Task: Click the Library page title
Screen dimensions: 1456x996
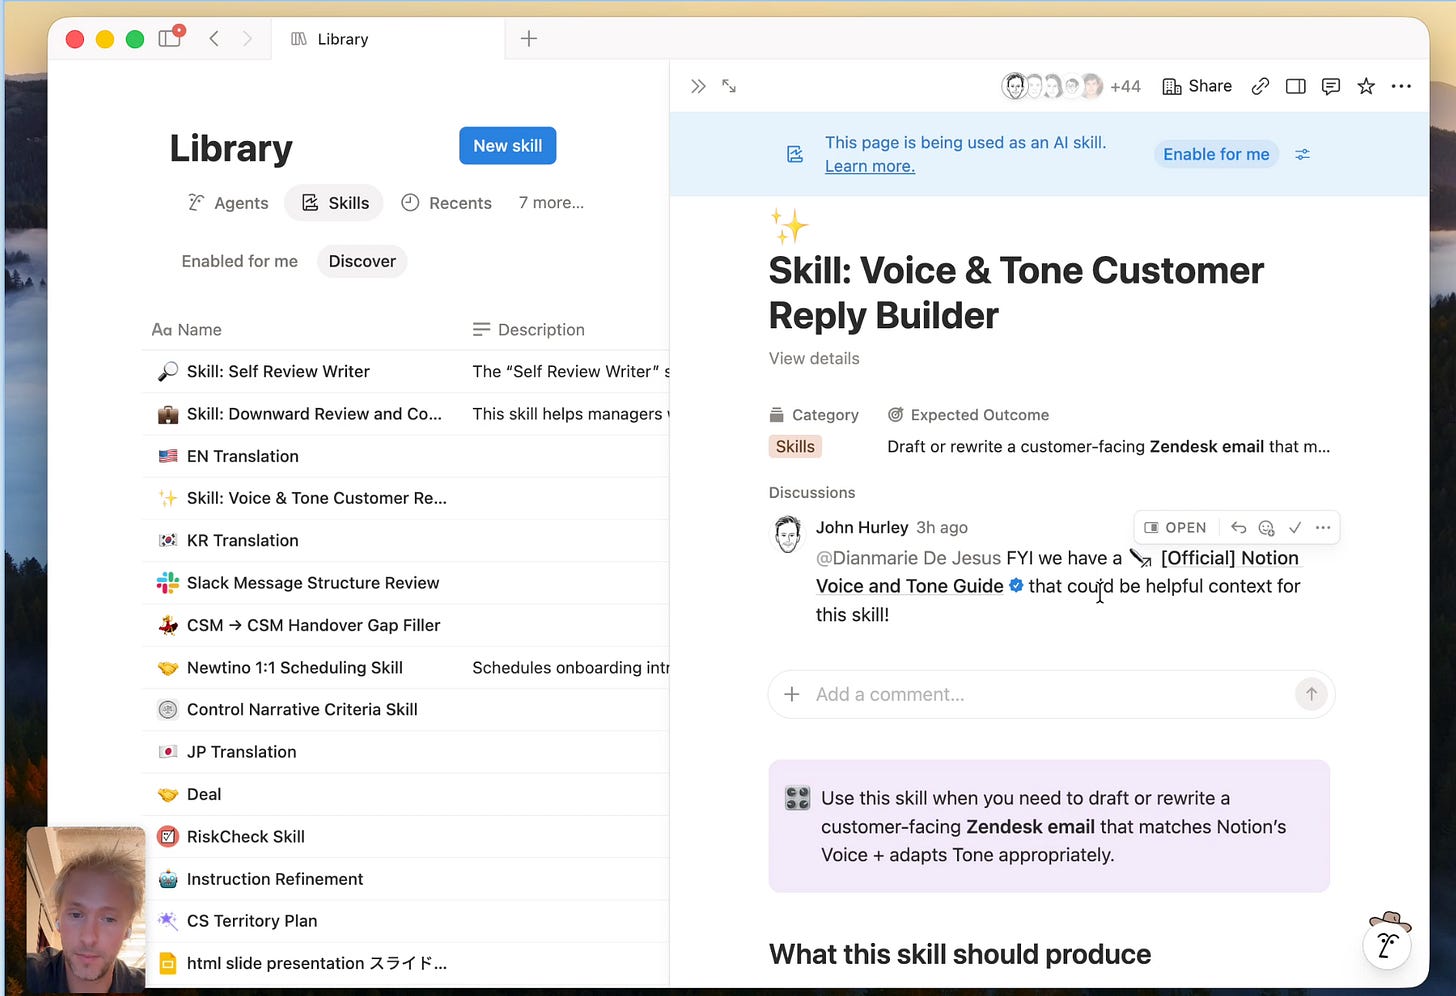Action: point(231,148)
